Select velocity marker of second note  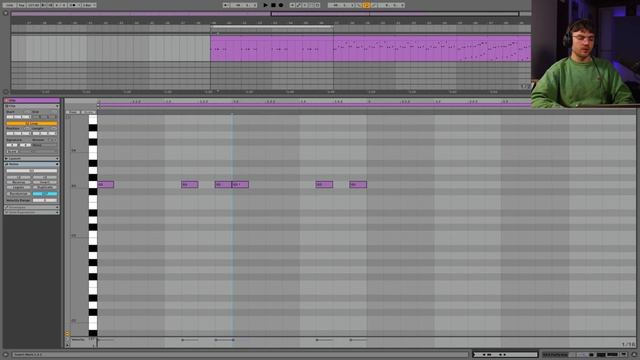pyautogui.click(x=182, y=340)
